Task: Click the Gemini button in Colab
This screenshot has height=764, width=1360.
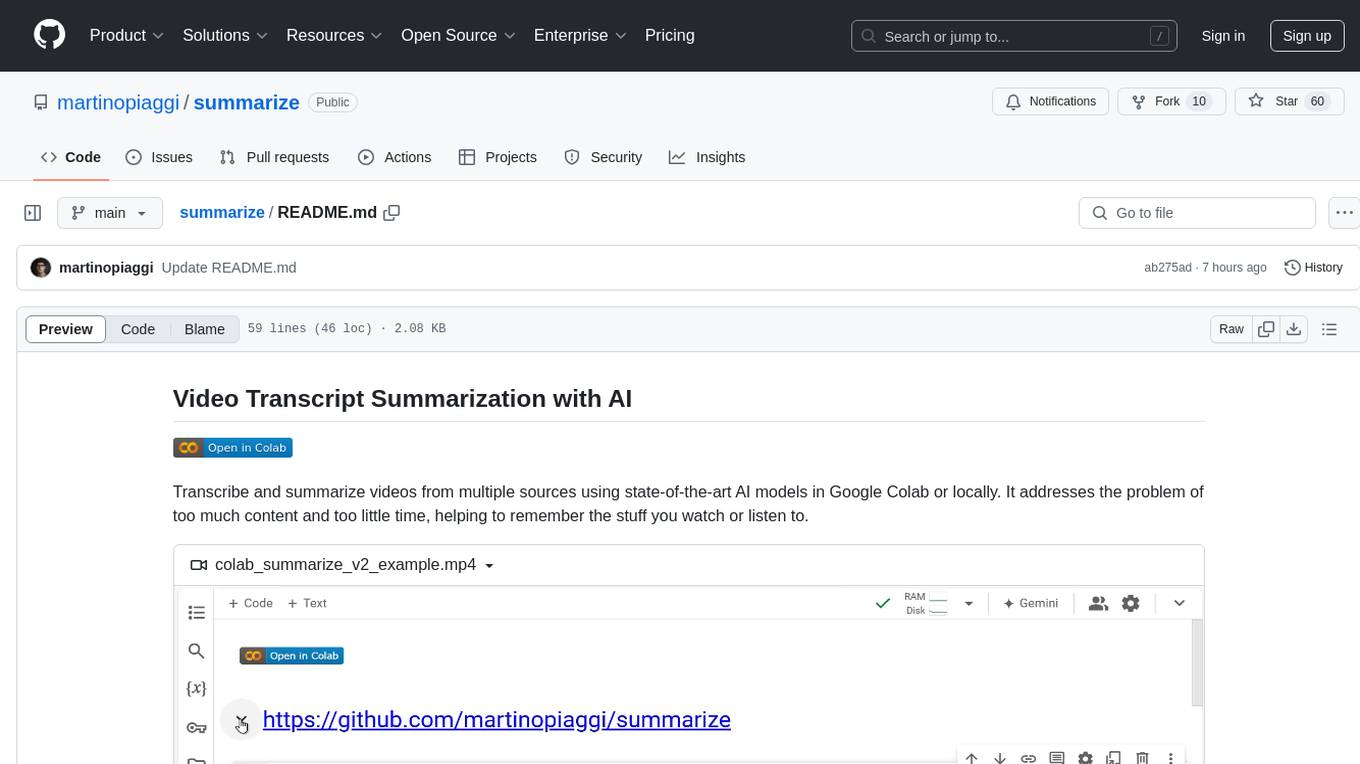Action: pyautogui.click(x=1031, y=603)
